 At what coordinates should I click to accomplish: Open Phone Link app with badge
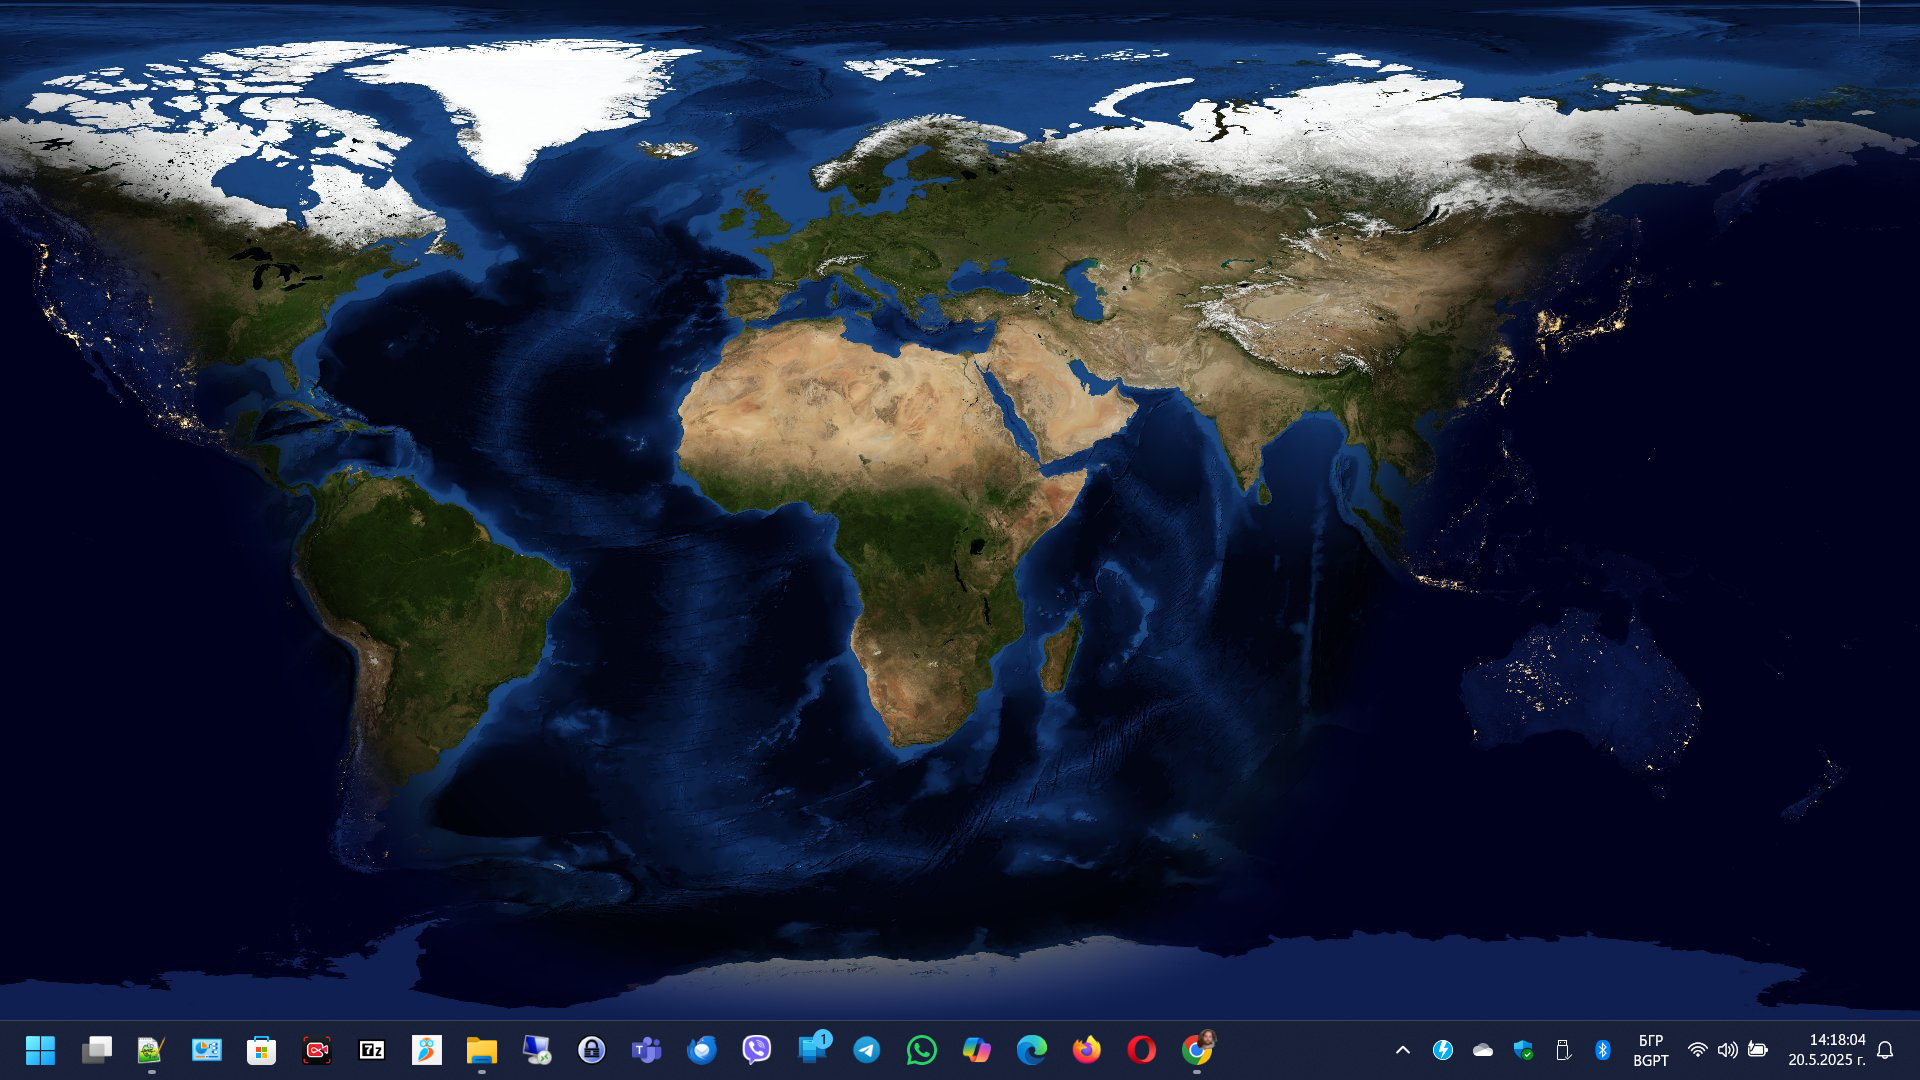(x=813, y=1048)
